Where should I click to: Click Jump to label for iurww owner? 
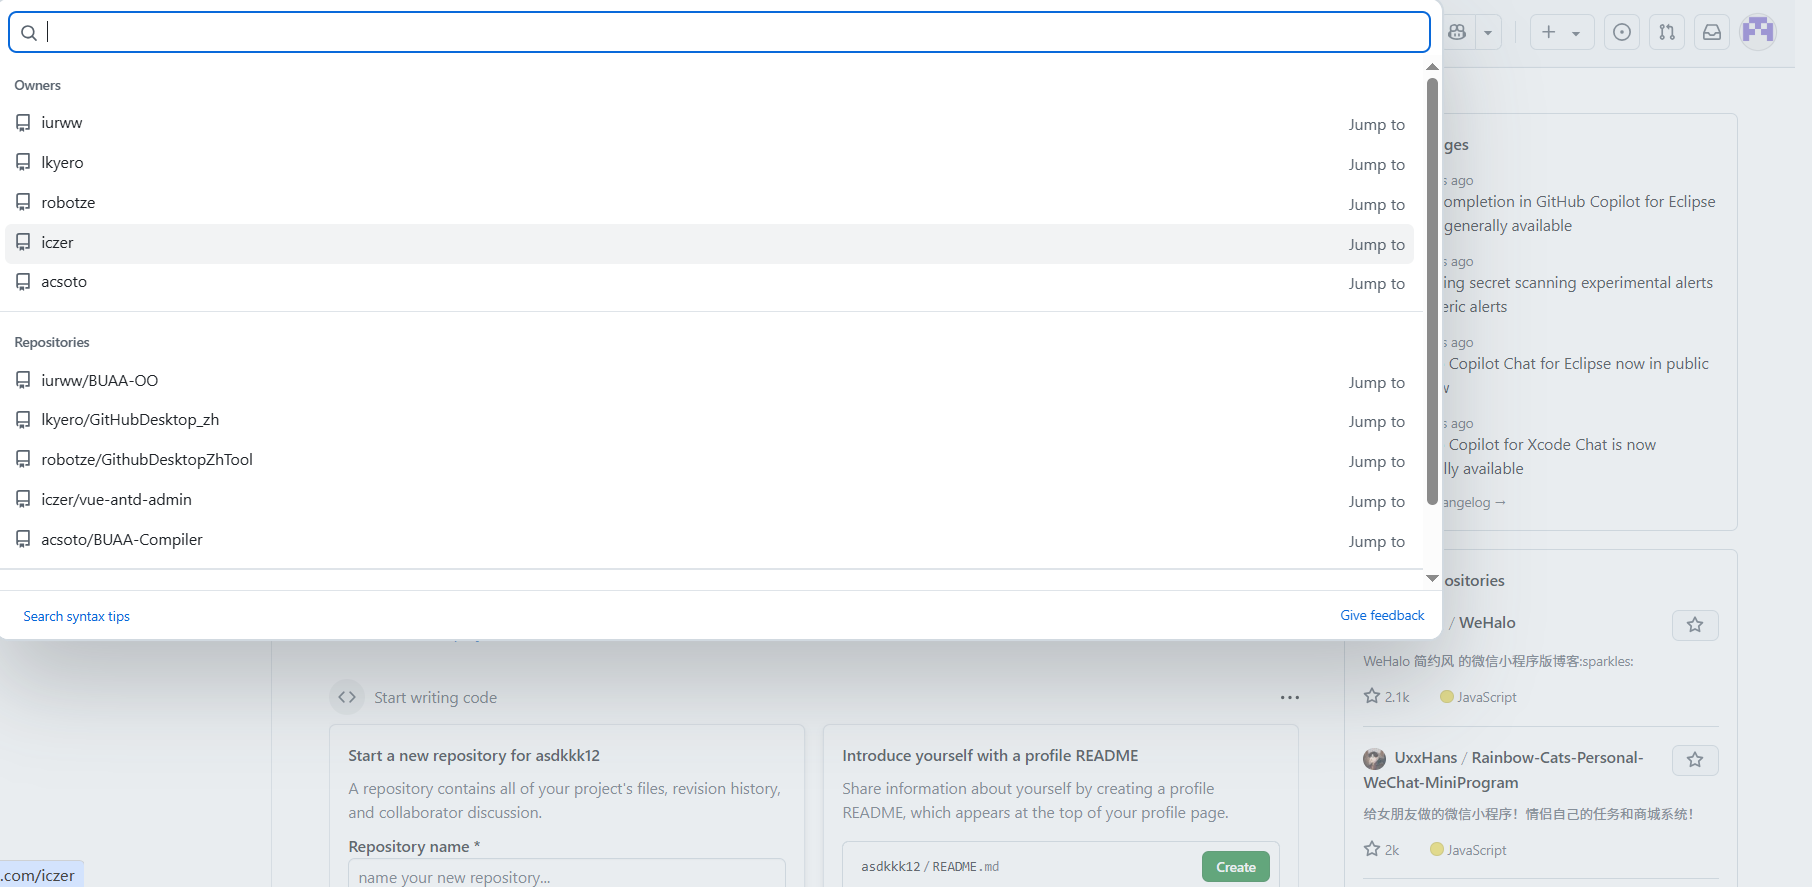pyautogui.click(x=1376, y=124)
